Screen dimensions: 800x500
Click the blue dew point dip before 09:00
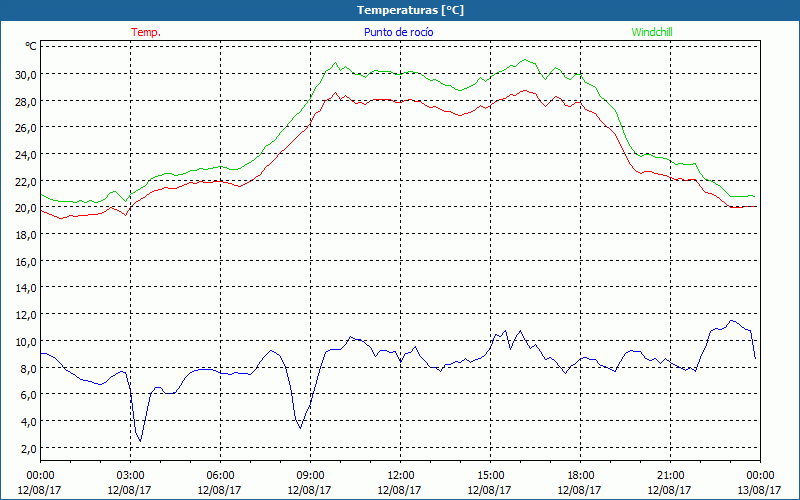tap(301, 428)
